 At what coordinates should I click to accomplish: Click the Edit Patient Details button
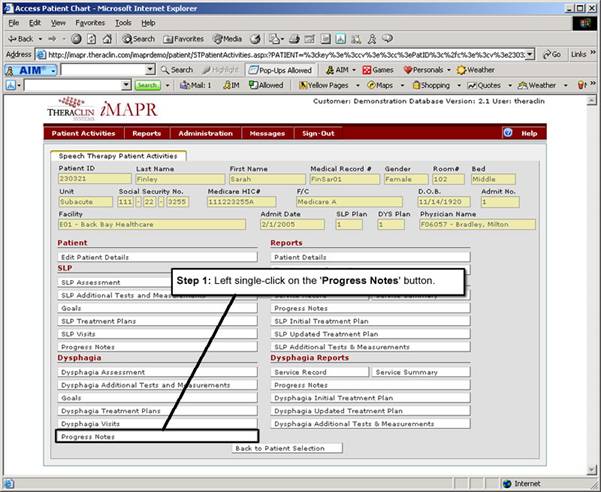pyautogui.click(x=157, y=257)
